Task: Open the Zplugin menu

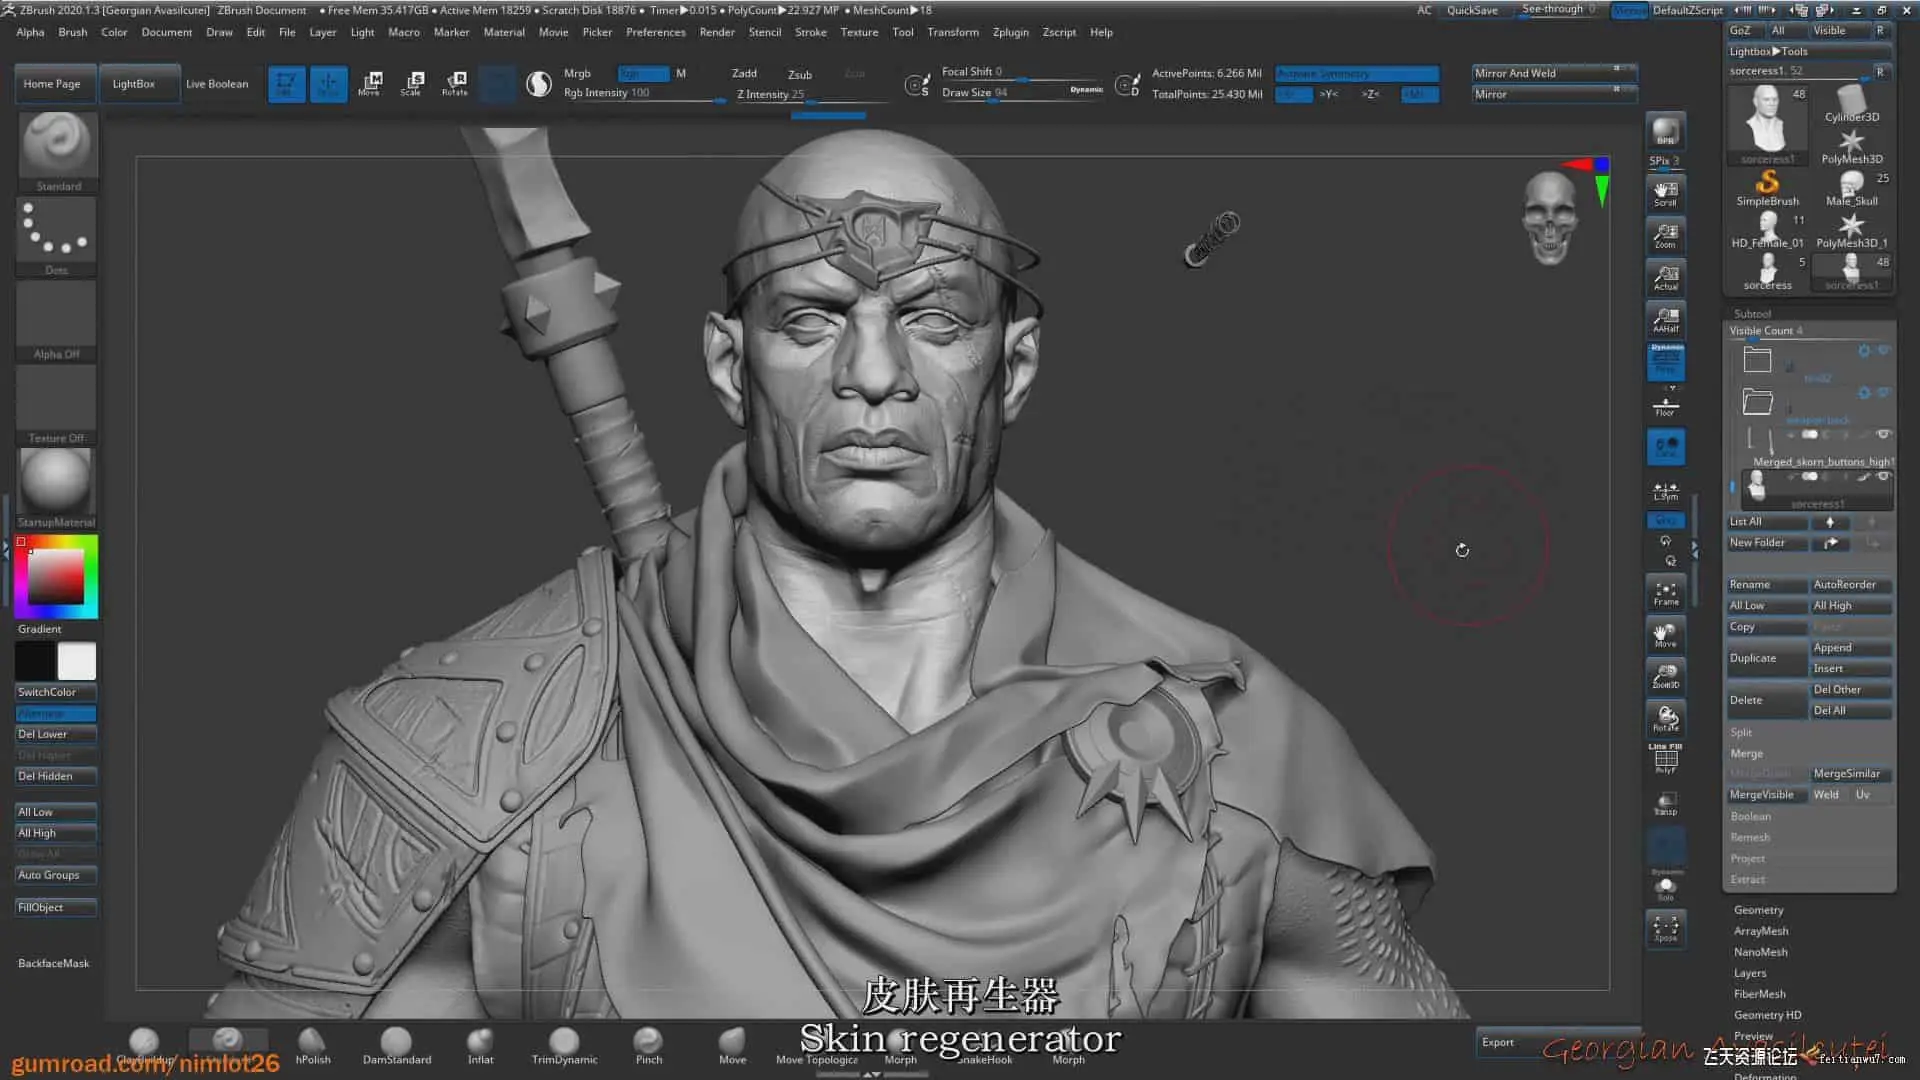Action: coord(1010,32)
